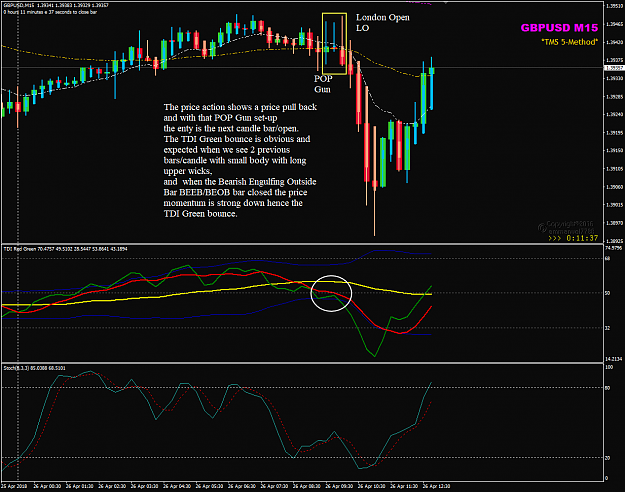
Task: Click the yellow 0:11:37 countdown timer
Action: pos(582,238)
